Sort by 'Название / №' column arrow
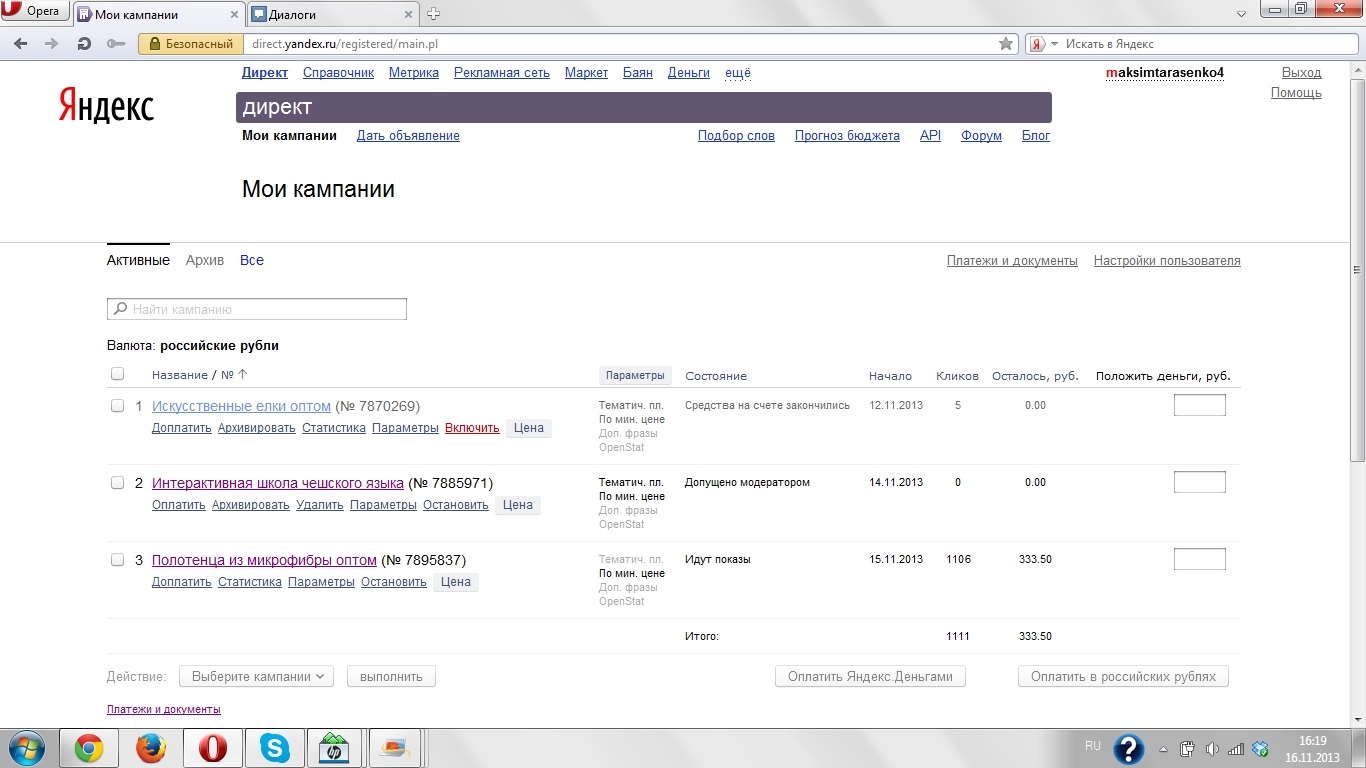This screenshot has height=768, width=1366. coord(242,375)
